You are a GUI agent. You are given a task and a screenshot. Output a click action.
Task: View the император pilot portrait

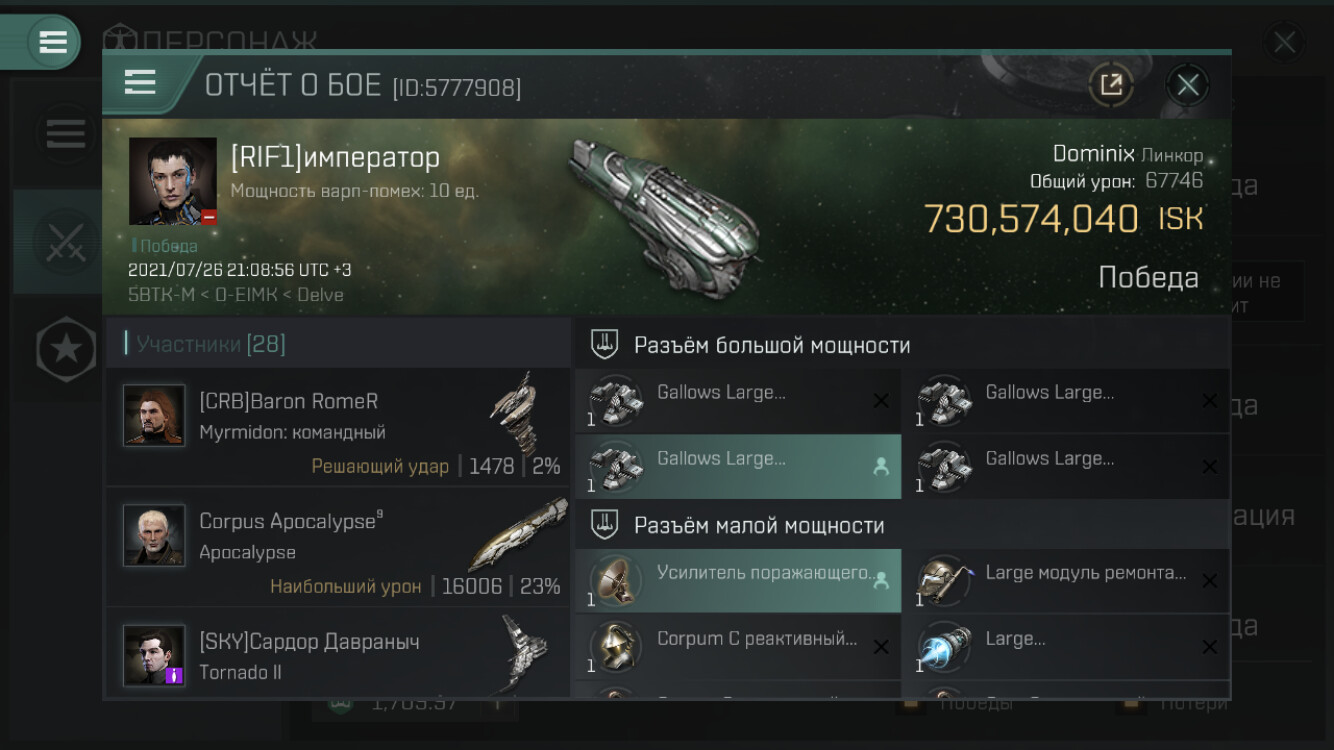pyautogui.click(x=173, y=181)
